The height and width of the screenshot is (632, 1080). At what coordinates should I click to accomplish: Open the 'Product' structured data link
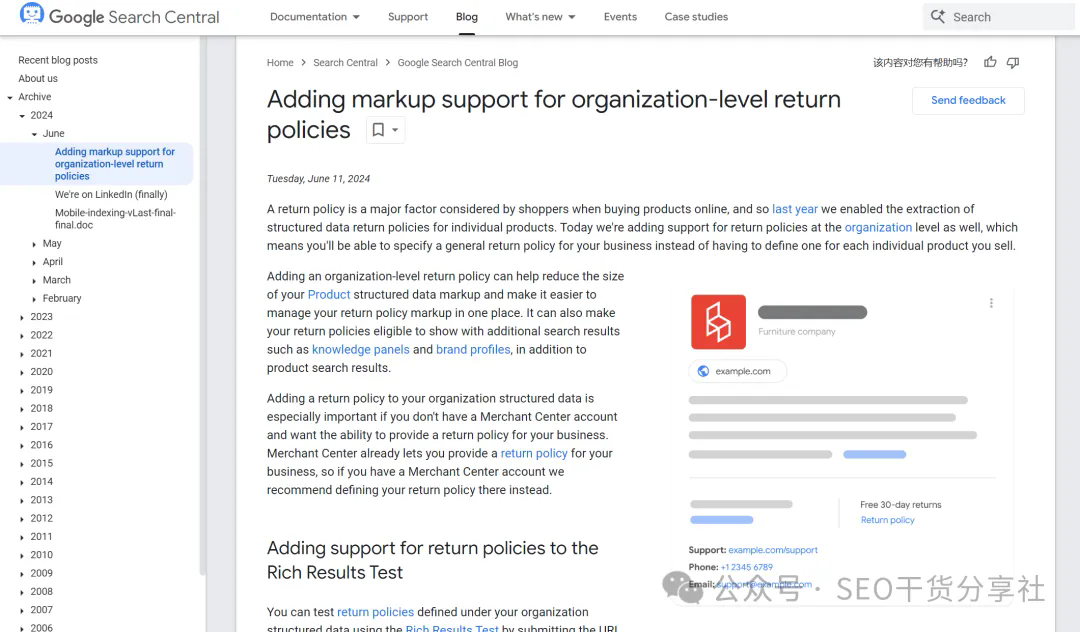coord(329,295)
